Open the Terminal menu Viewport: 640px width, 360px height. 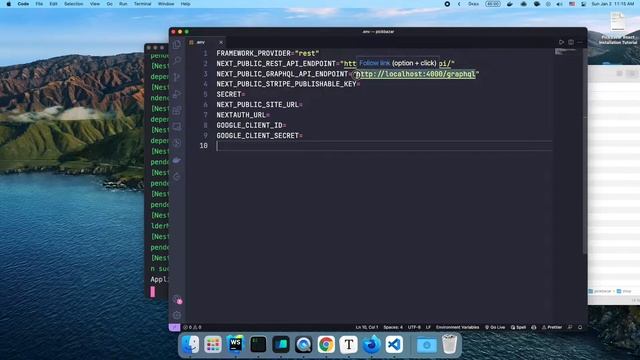142,4
